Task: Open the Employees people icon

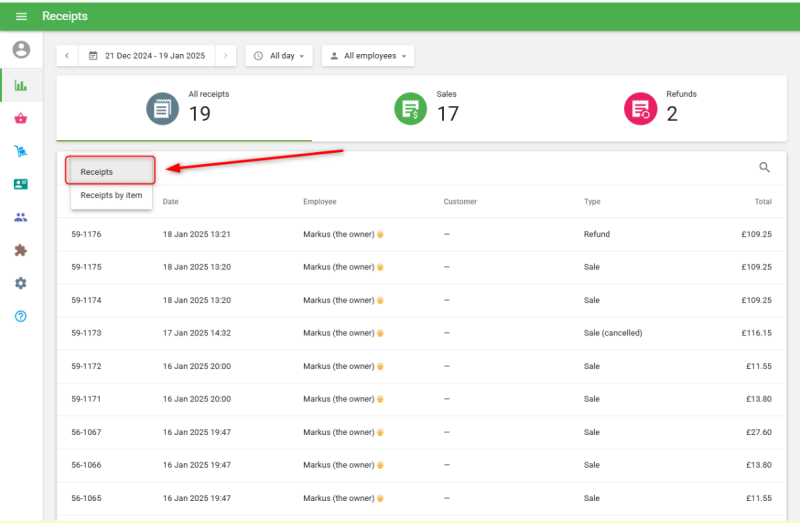Action: [x=21, y=217]
